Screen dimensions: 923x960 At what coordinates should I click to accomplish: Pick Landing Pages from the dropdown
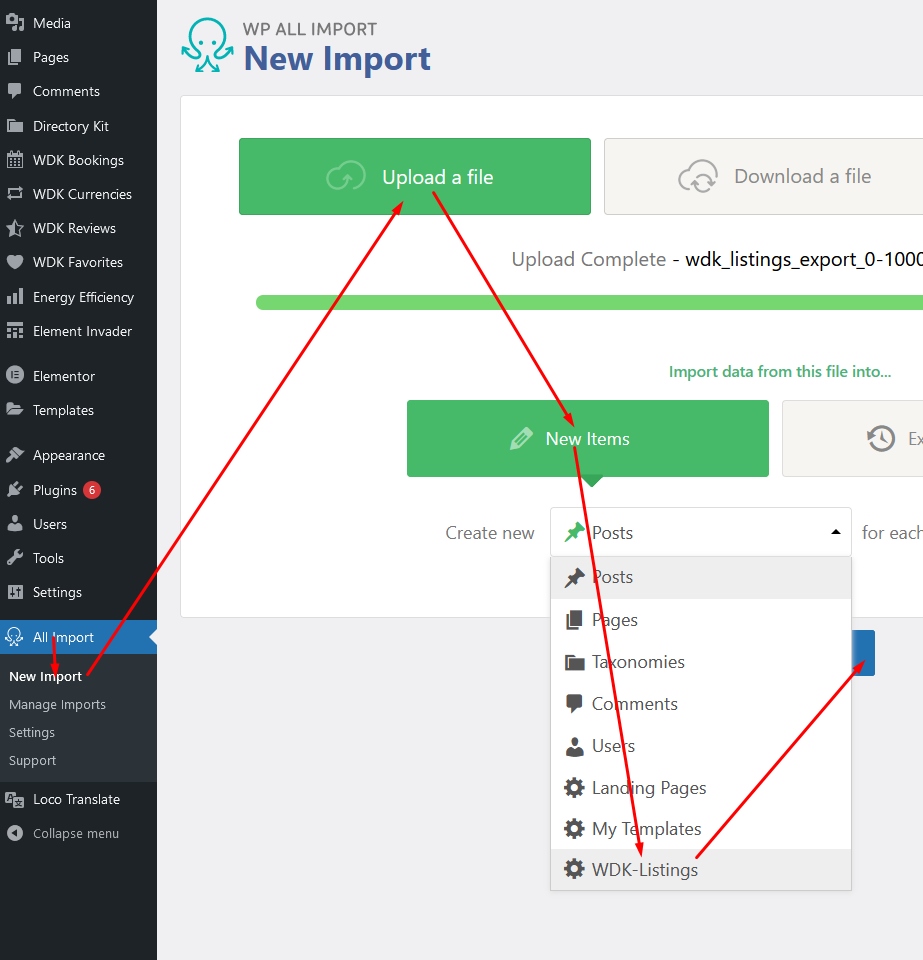pos(701,787)
